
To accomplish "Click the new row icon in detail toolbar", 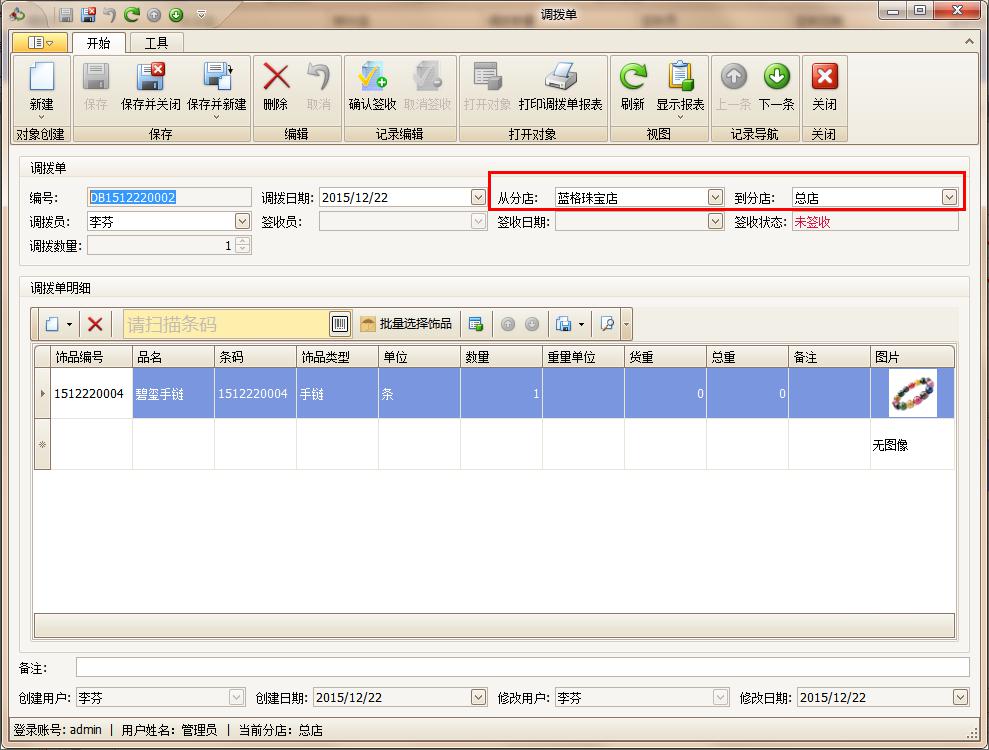I will point(52,324).
